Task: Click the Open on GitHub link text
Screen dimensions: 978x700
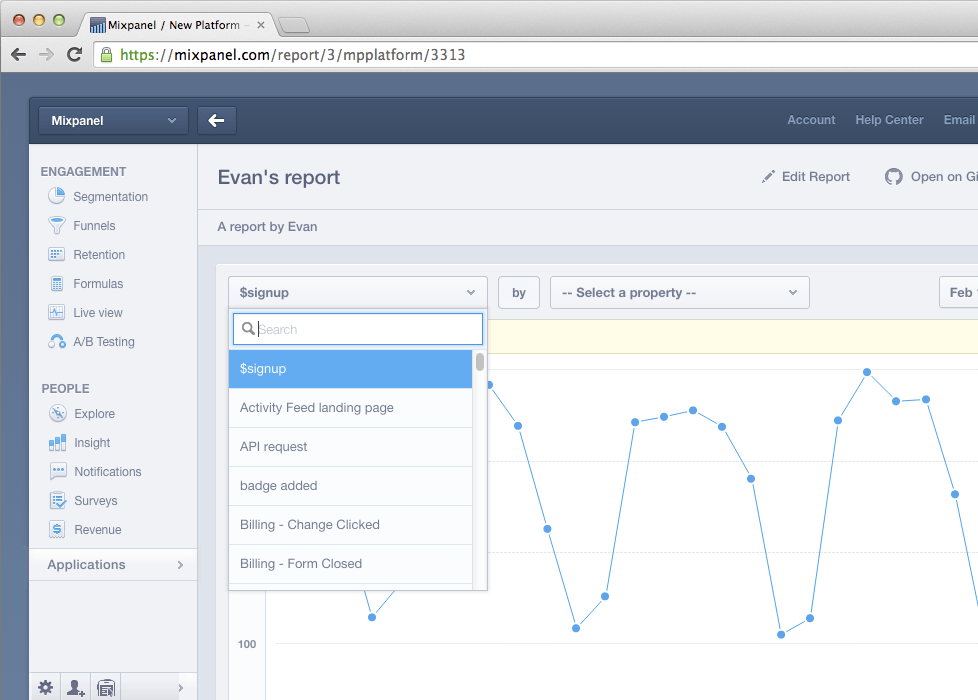Action: tap(944, 177)
